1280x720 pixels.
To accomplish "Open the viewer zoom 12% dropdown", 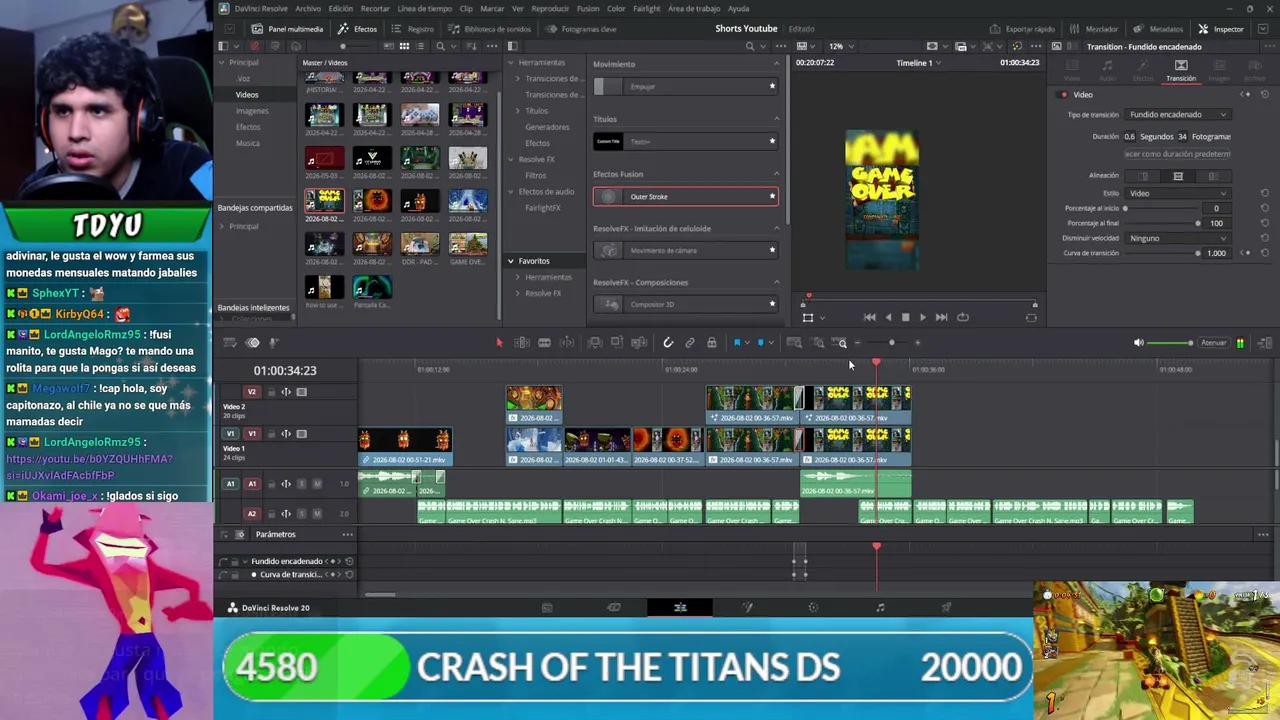I will click(x=840, y=46).
